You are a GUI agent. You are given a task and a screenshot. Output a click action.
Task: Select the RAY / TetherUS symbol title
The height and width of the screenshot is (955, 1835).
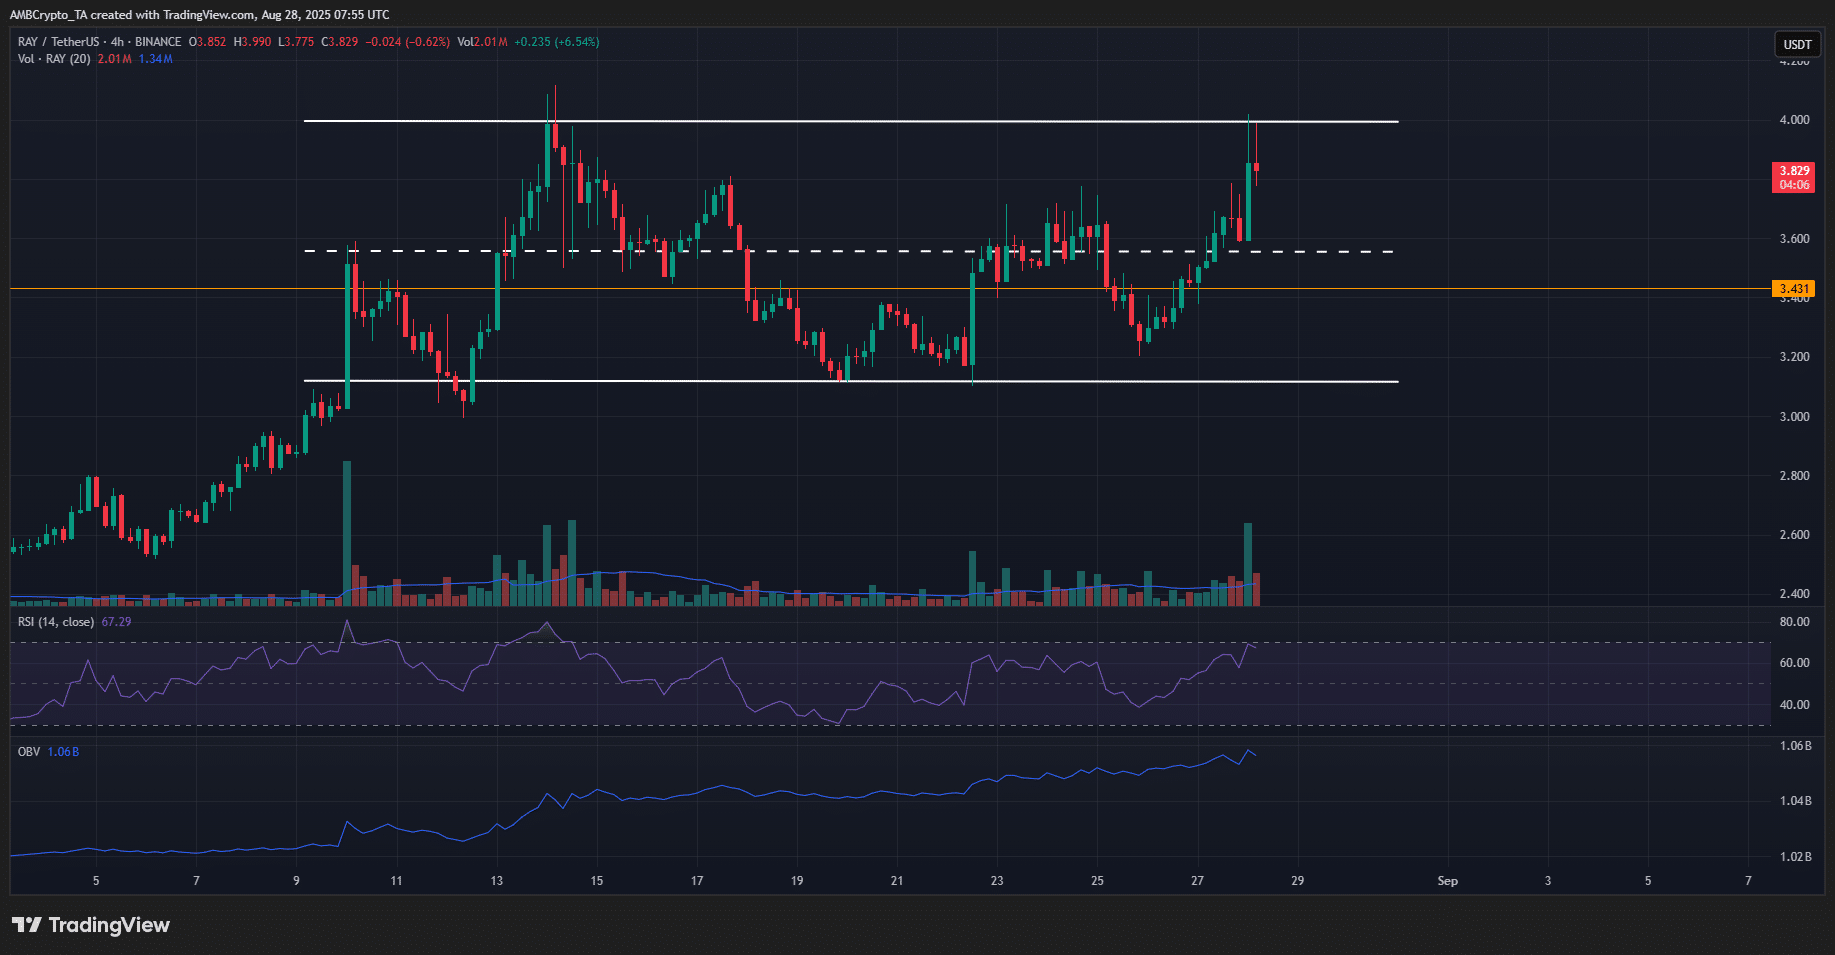pyautogui.click(x=58, y=42)
